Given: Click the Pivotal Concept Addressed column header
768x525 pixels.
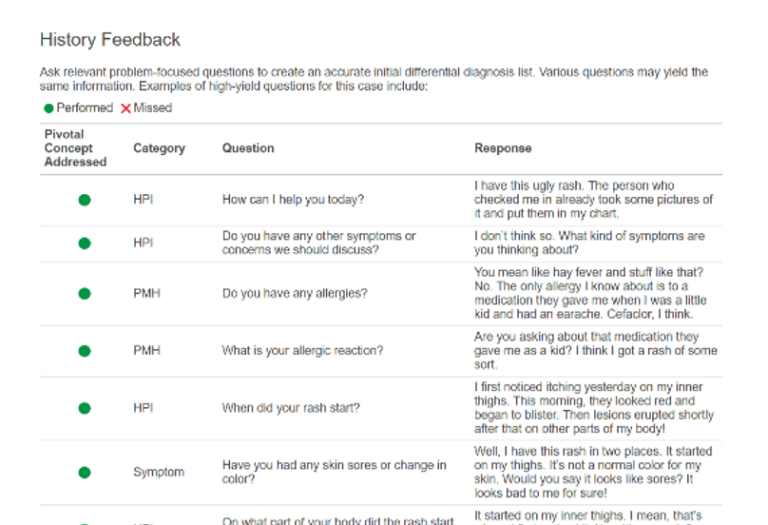Looking at the screenshot, I should pos(75,148).
